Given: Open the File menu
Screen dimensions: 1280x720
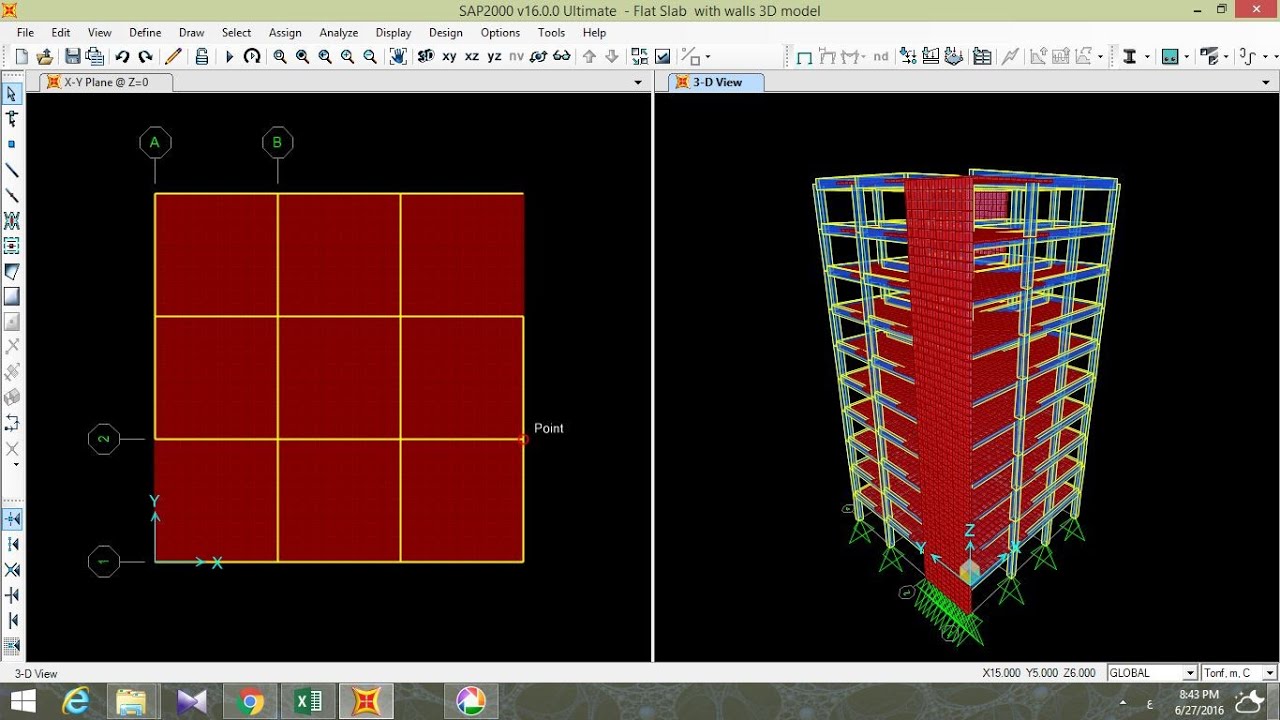Looking at the screenshot, I should point(25,32).
